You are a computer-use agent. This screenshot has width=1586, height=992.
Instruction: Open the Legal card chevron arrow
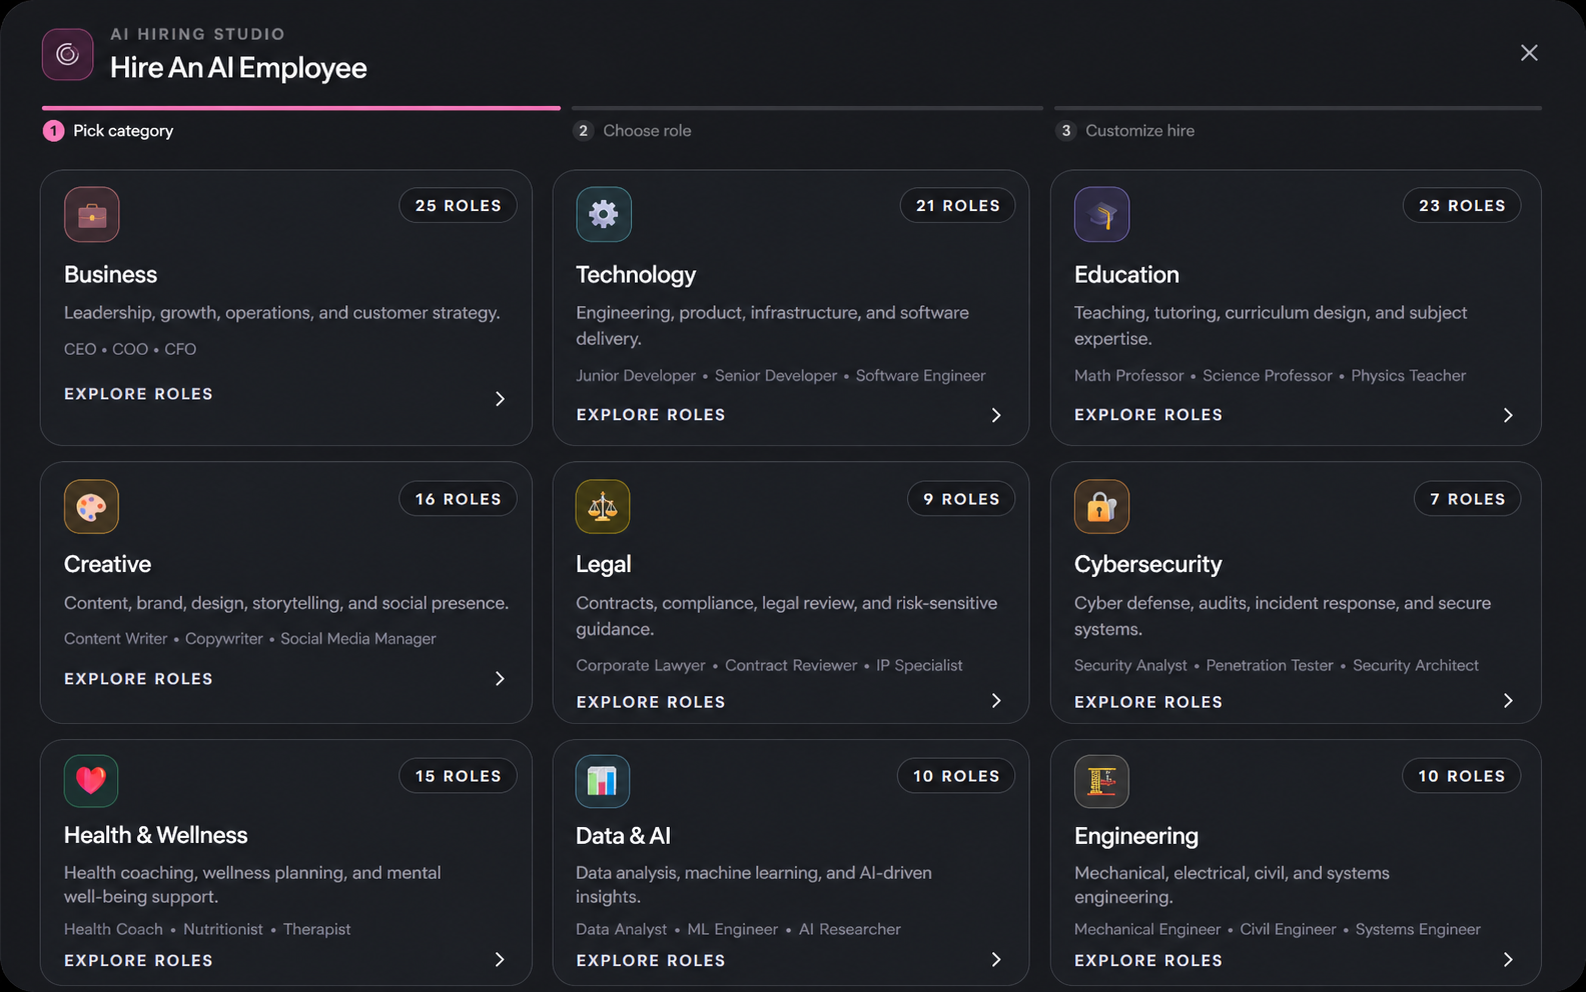coord(996,701)
